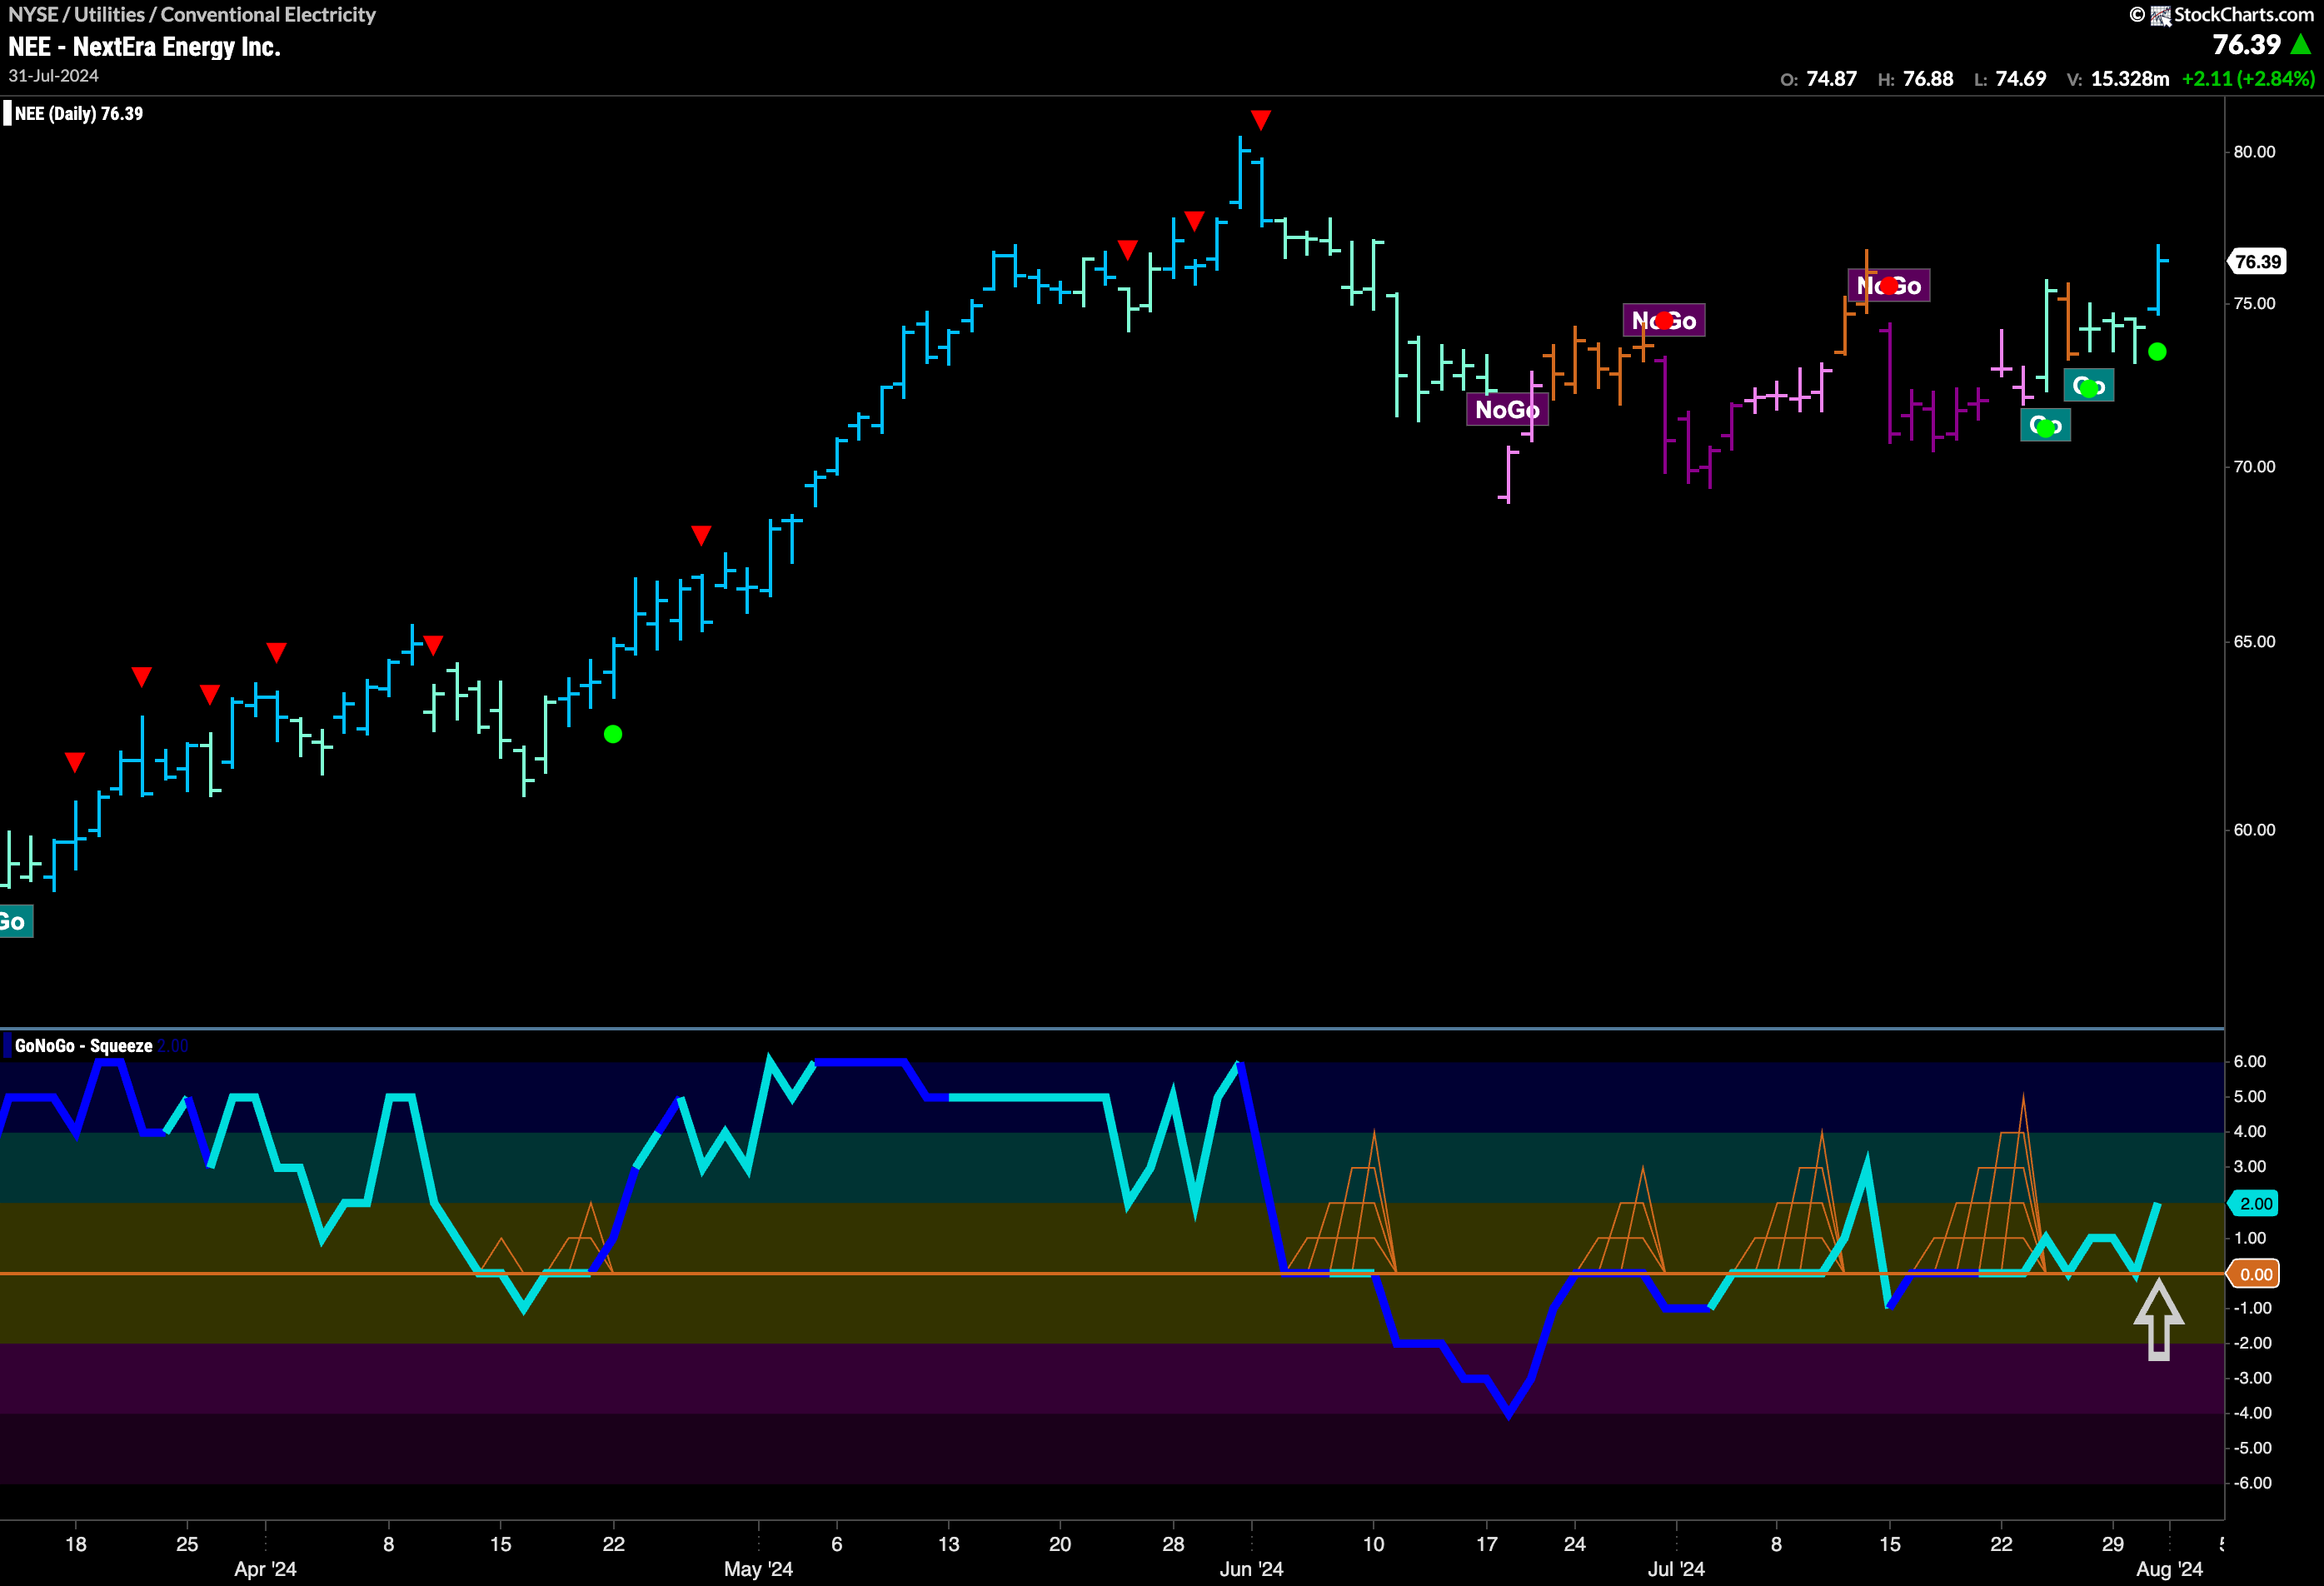Click the 17 date tick label
This screenshot has height=1586, width=2324.
(x=1487, y=1544)
